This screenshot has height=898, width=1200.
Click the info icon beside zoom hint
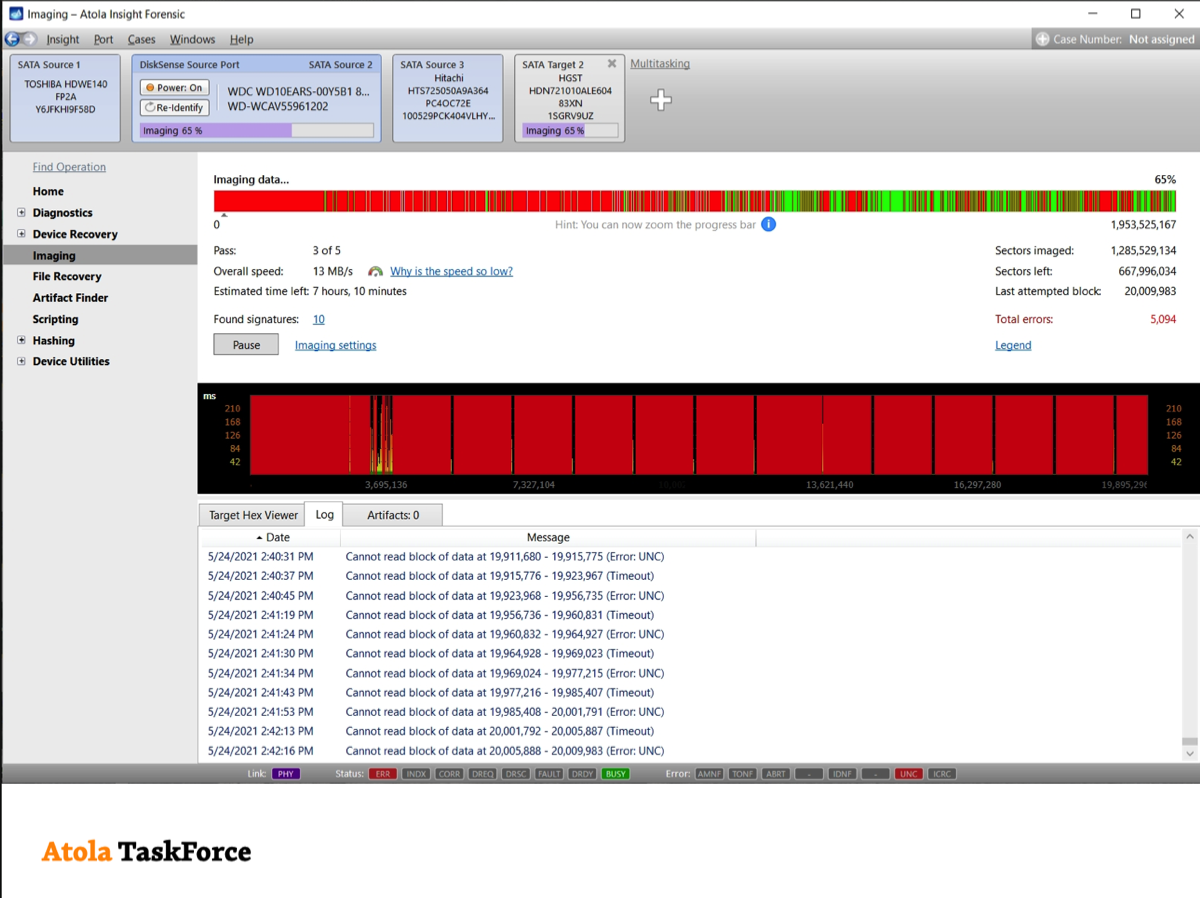(x=768, y=224)
